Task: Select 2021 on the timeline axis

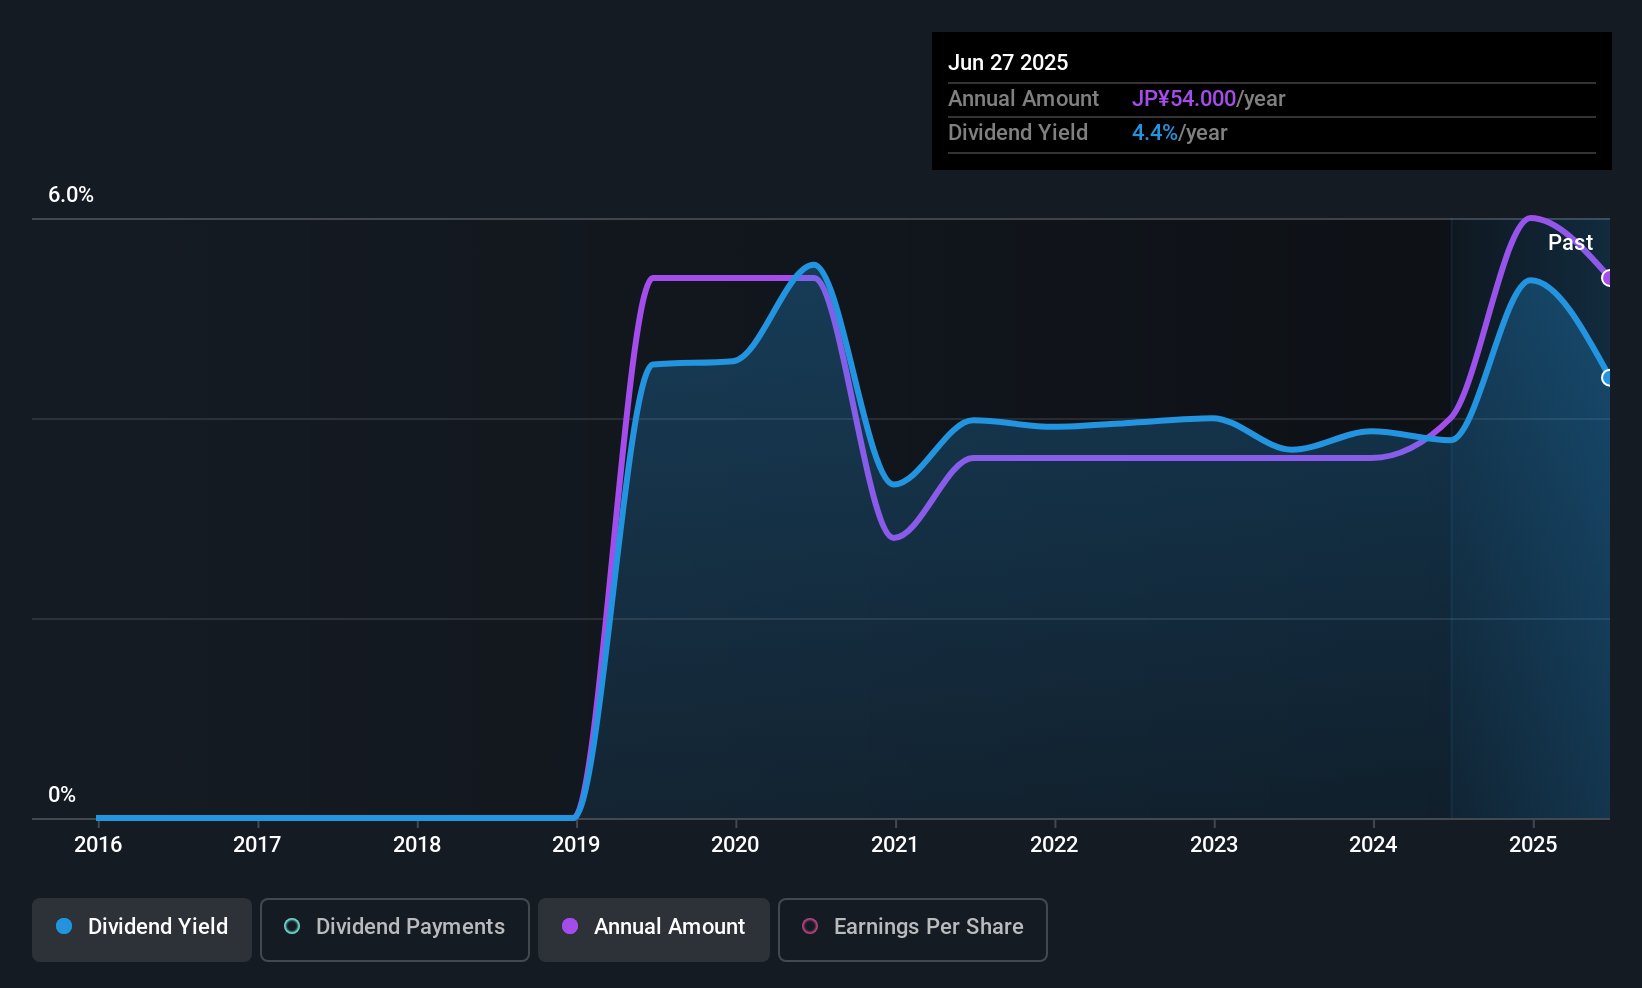Action: [895, 844]
